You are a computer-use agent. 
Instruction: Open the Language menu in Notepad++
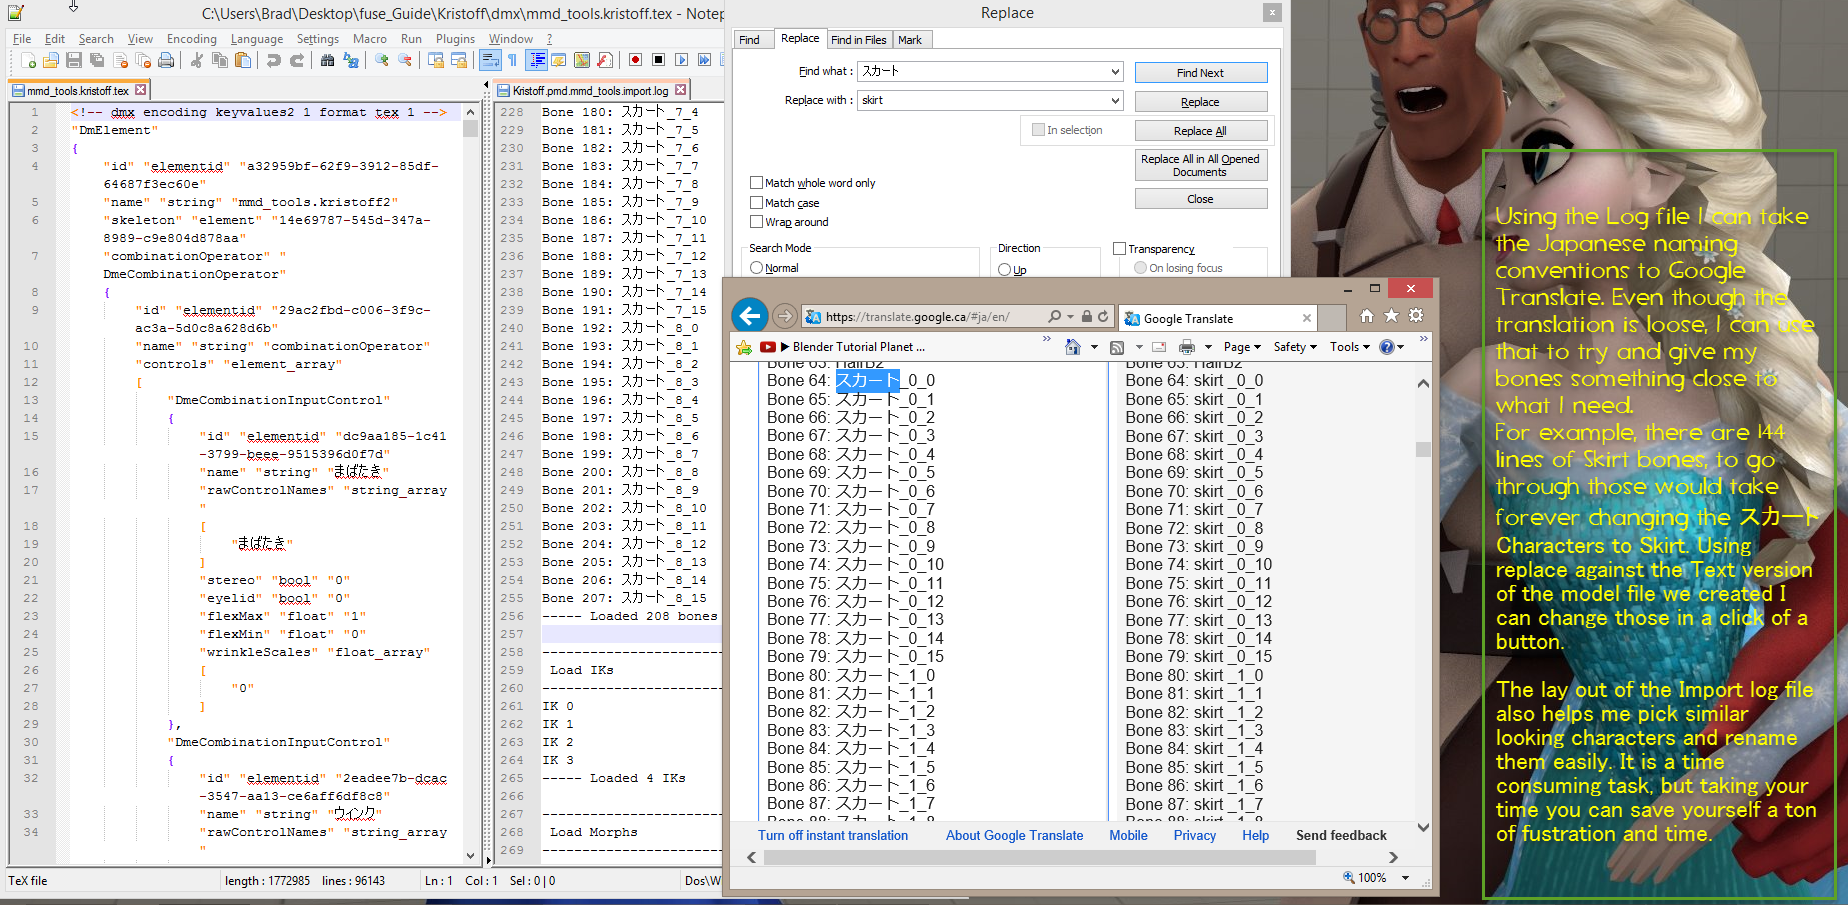[x=257, y=39]
